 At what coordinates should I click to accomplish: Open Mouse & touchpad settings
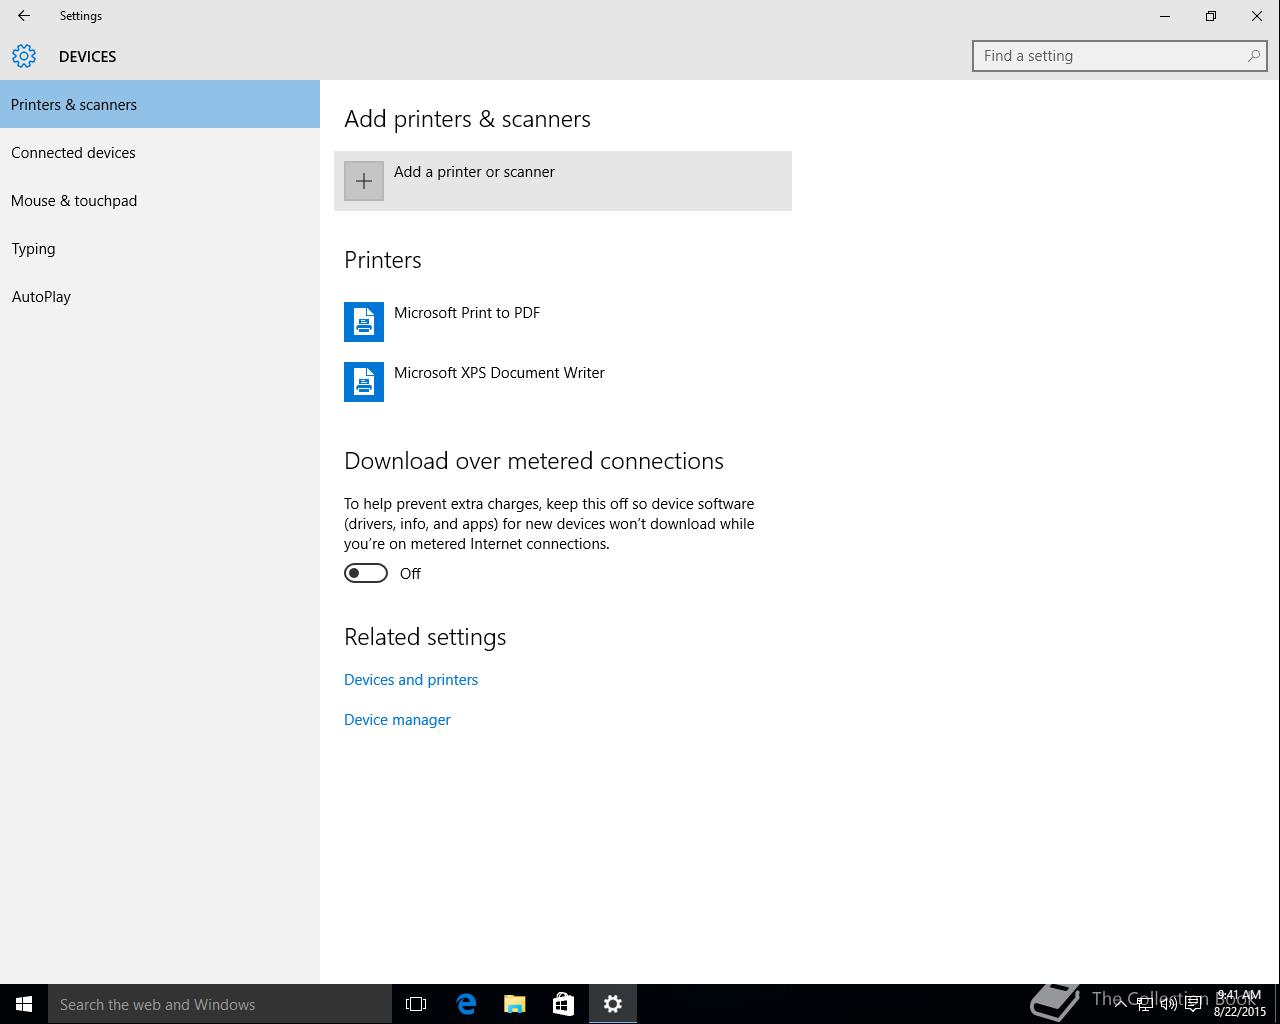point(160,200)
